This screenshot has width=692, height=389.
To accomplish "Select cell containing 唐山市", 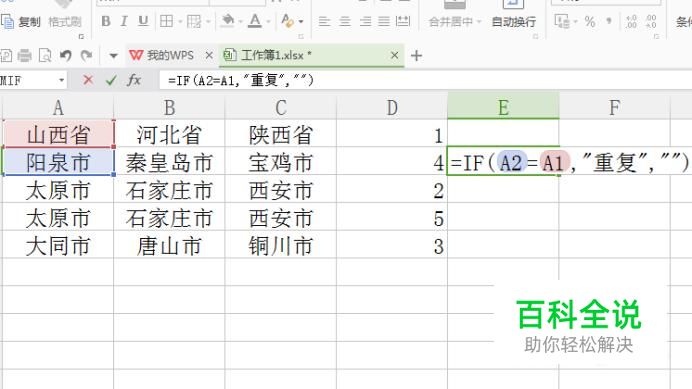I will 169,246.
